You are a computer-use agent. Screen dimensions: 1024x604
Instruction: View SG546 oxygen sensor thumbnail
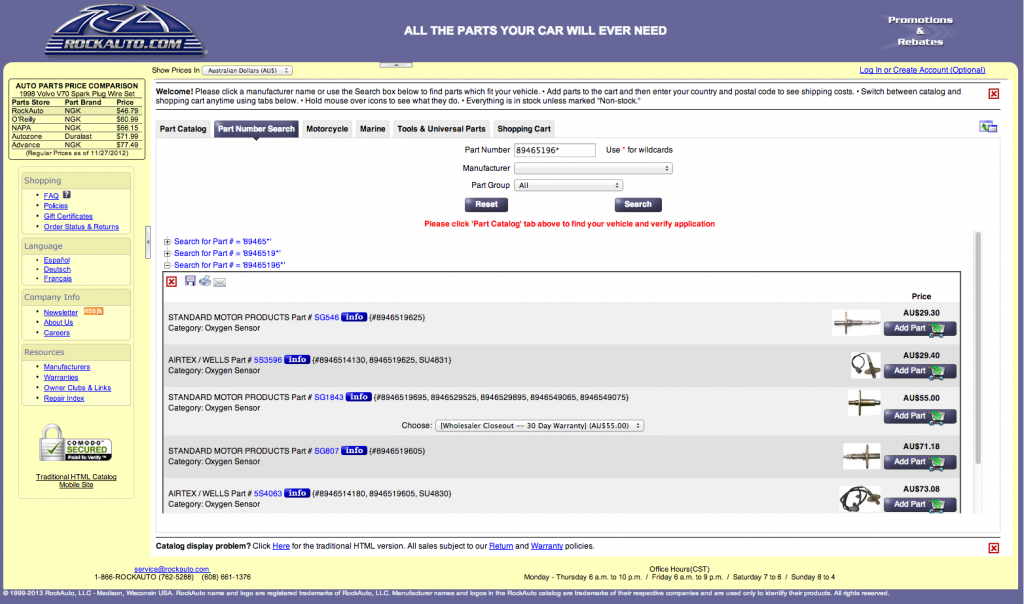[x=857, y=323]
